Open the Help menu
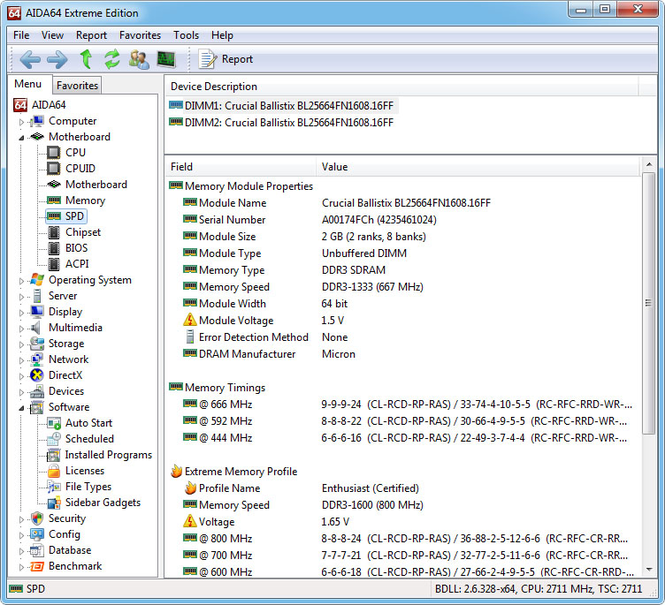Viewport: 665px width, 605px height. (222, 35)
